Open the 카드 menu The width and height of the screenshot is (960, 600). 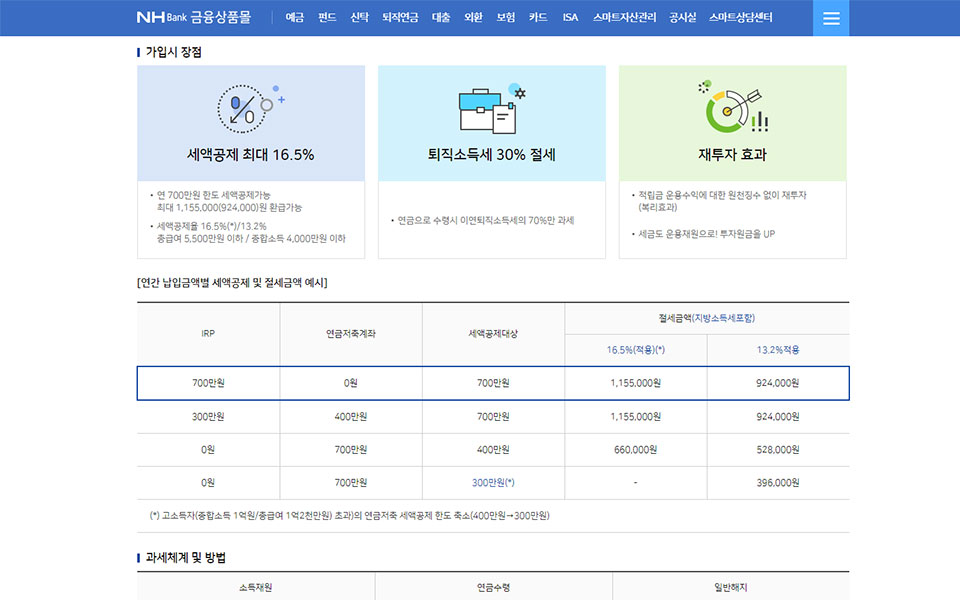538,17
